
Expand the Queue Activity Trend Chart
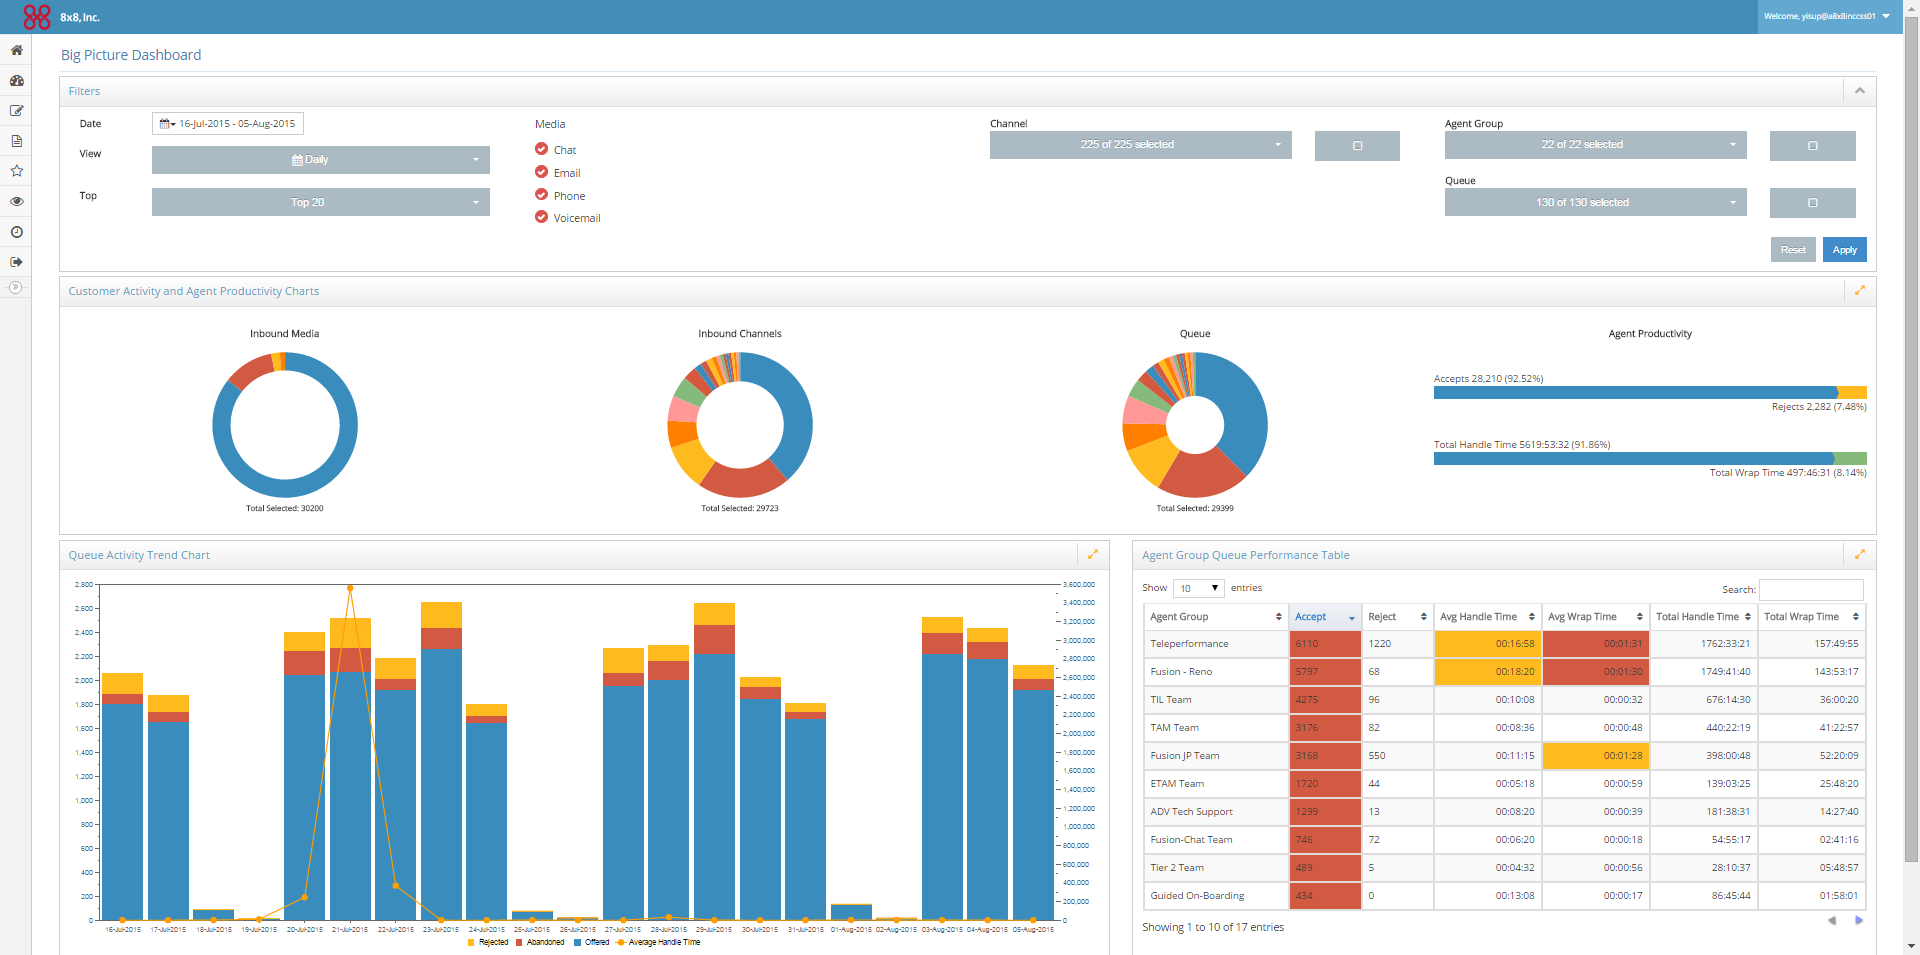tap(1092, 554)
